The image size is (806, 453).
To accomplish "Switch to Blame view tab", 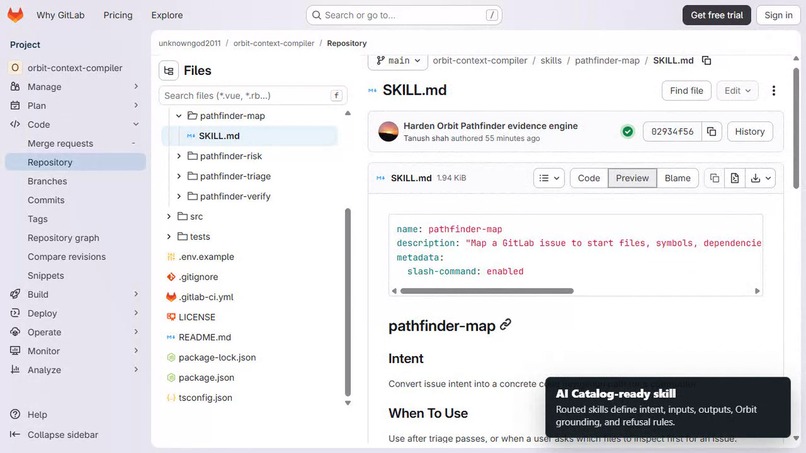I will coord(677,178).
